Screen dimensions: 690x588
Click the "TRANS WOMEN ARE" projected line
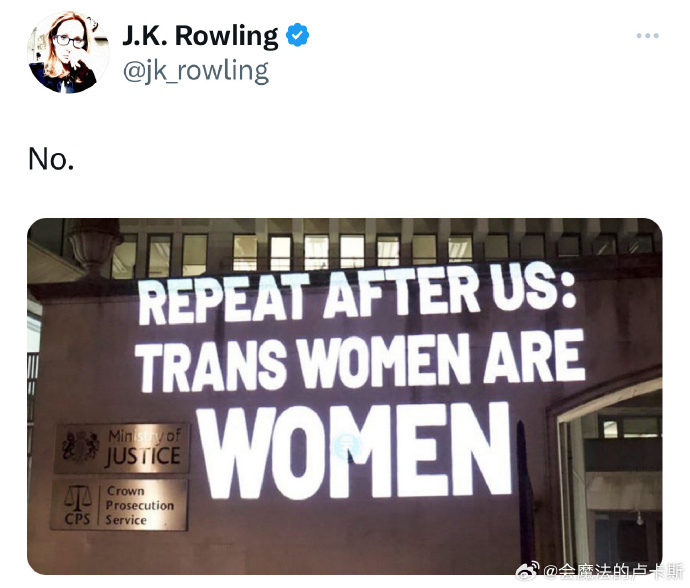[362, 362]
